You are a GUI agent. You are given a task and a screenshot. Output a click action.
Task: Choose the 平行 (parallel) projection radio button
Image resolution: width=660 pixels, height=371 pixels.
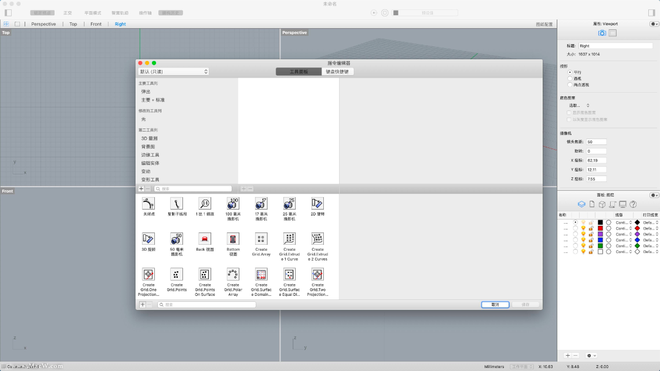coord(570,72)
